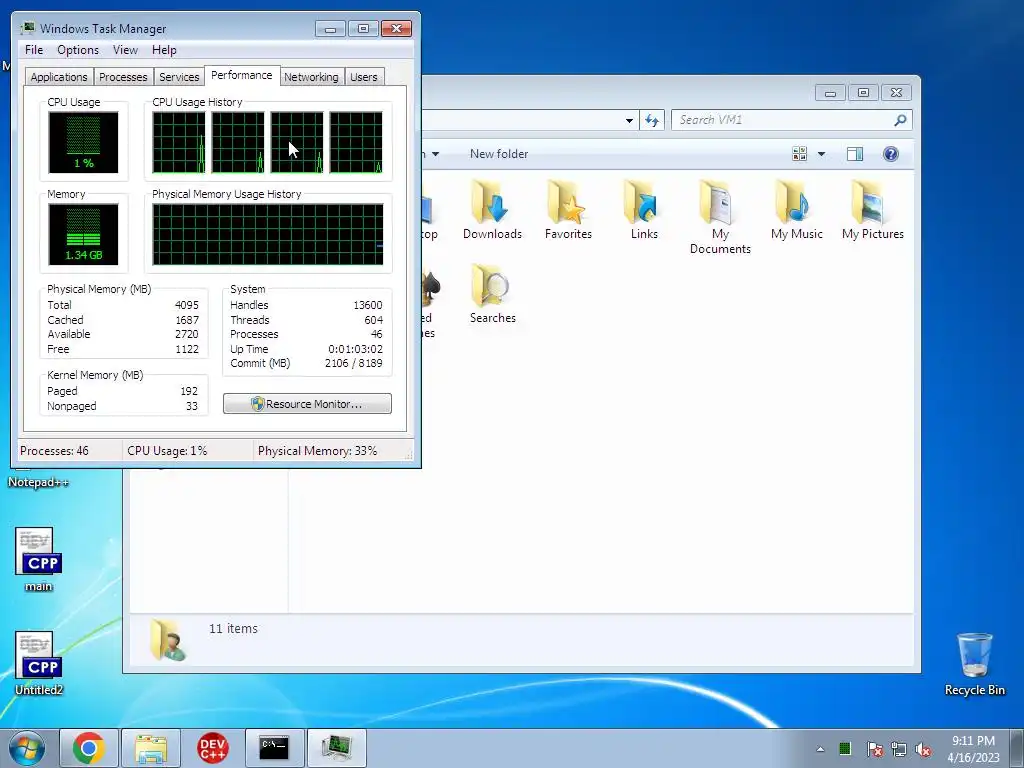Click the first CPU Usage History graph

(178, 142)
